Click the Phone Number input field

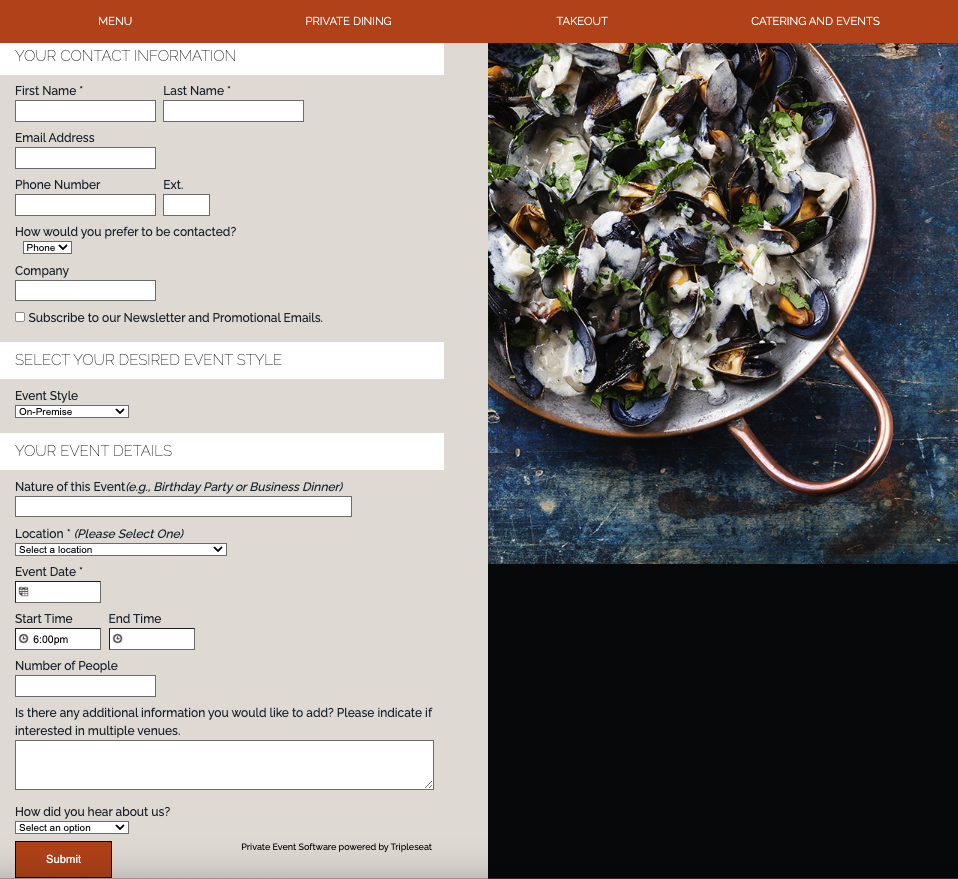[x=85, y=205]
